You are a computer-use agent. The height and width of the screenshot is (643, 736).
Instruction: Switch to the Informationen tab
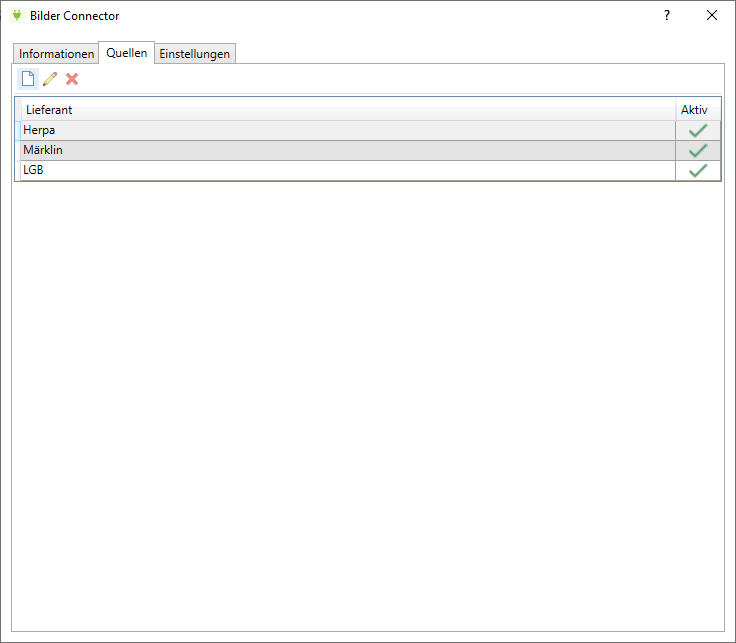[x=56, y=54]
